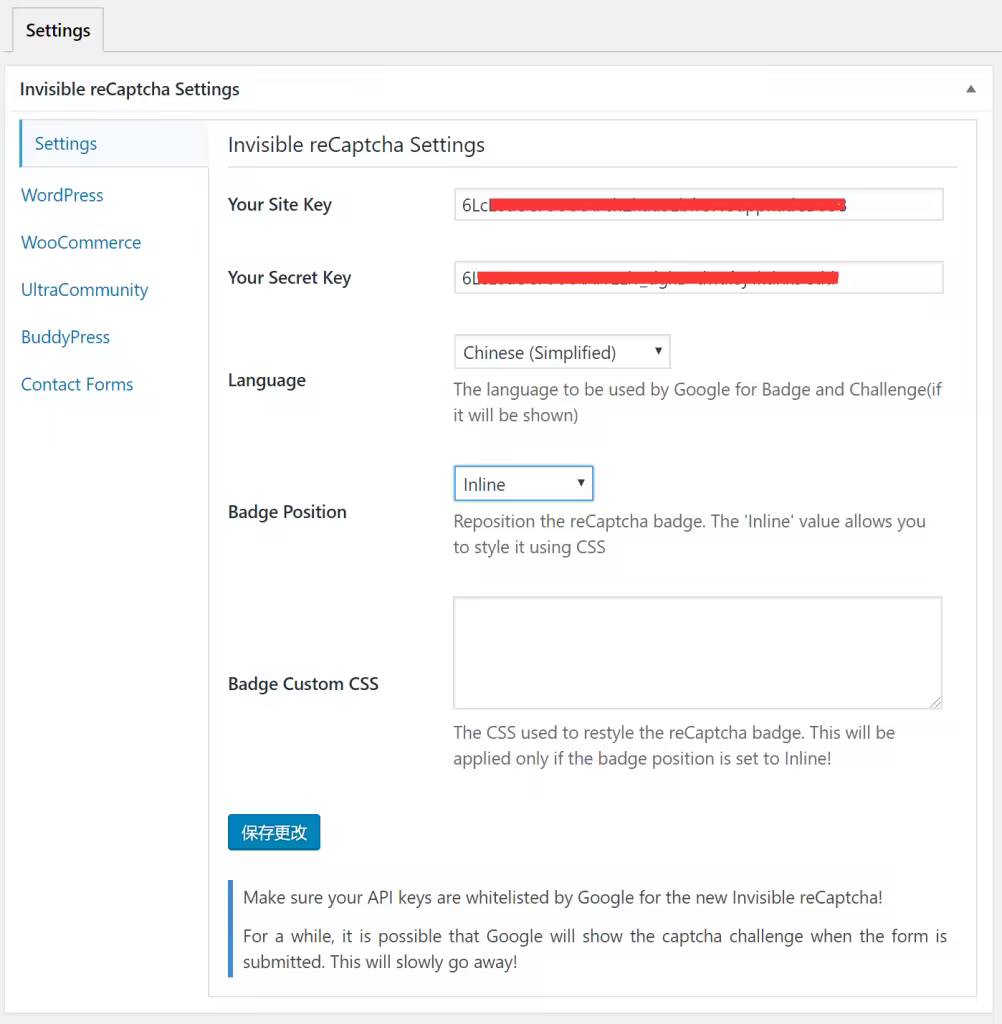The width and height of the screenshot is (1002, 1024).
Task: Open the WooCommerce section
Action: tap(81, 242)
